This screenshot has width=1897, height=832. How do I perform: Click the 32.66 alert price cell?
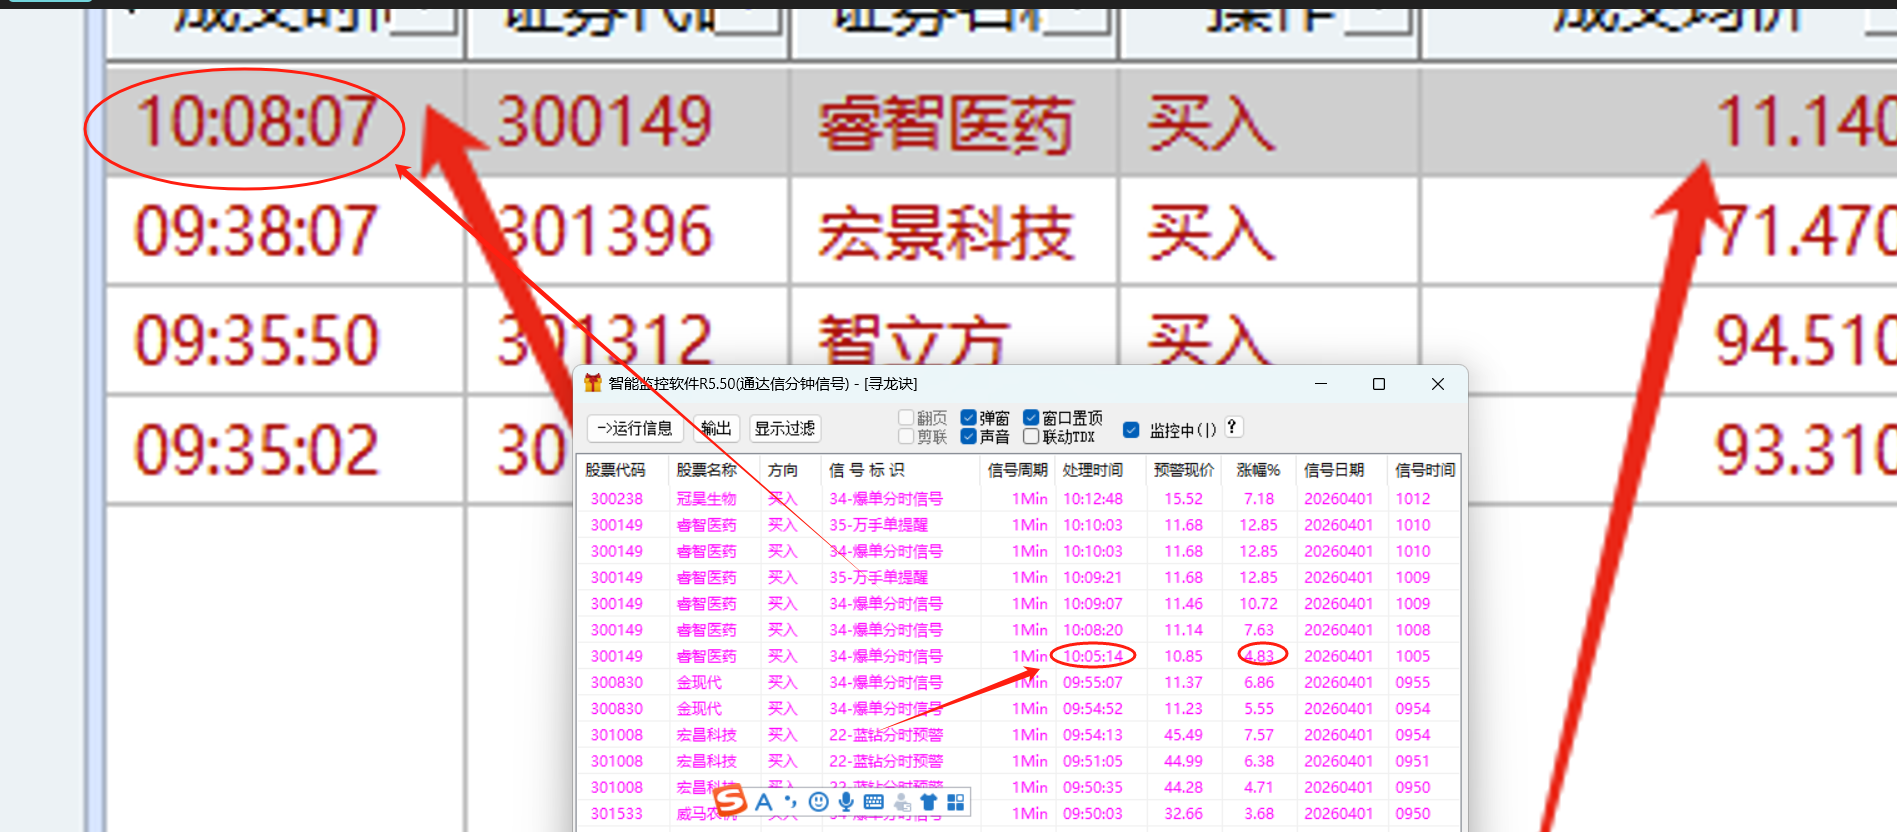[x=1183, y=814]
